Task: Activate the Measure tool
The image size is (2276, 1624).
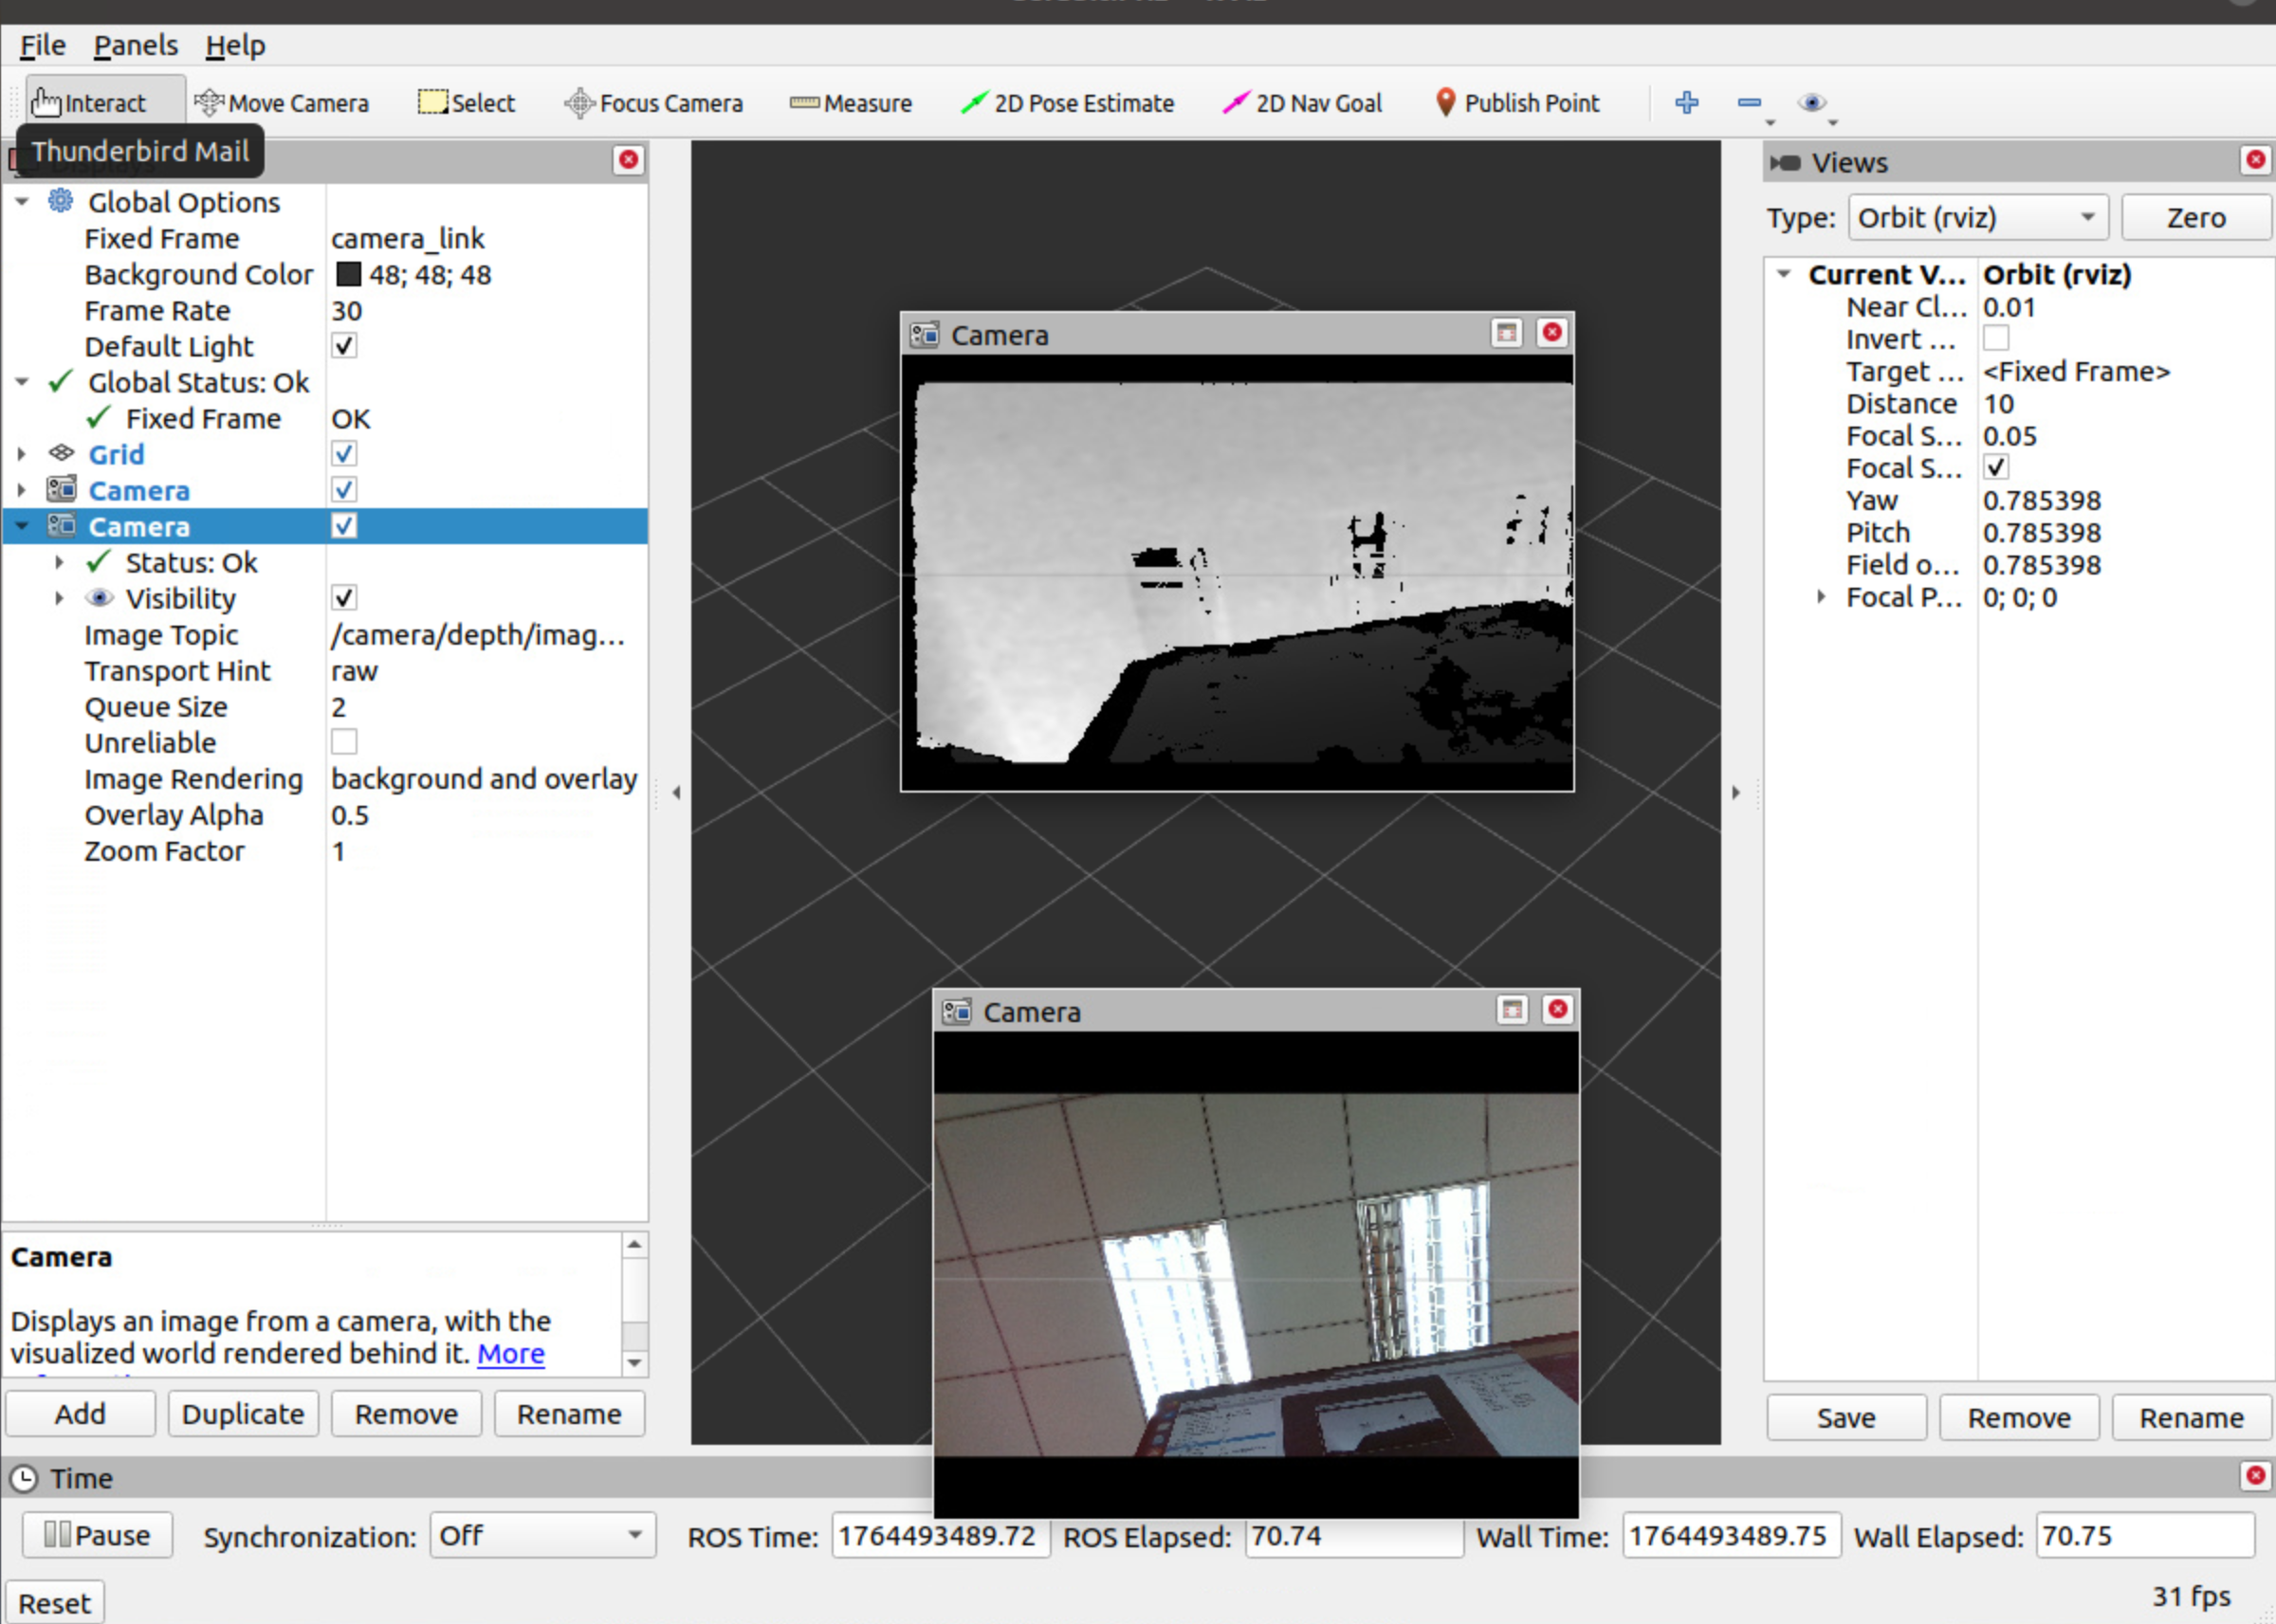Action: point(851,103)
